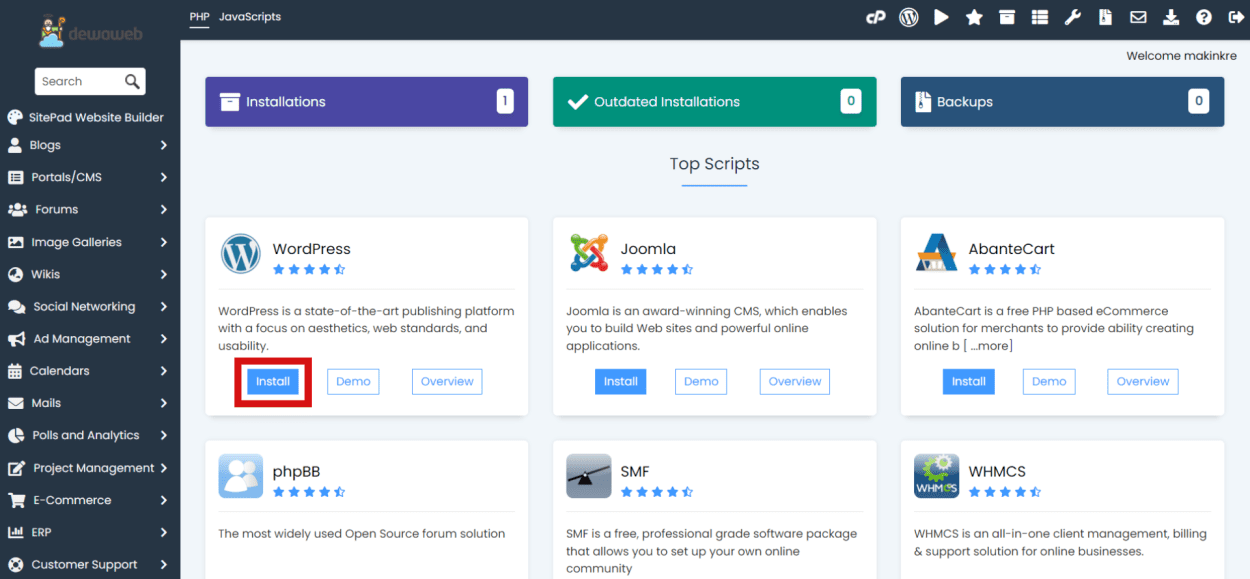Click the AbanteCart logo icon

pyautogui.click(x=937, y=254)
